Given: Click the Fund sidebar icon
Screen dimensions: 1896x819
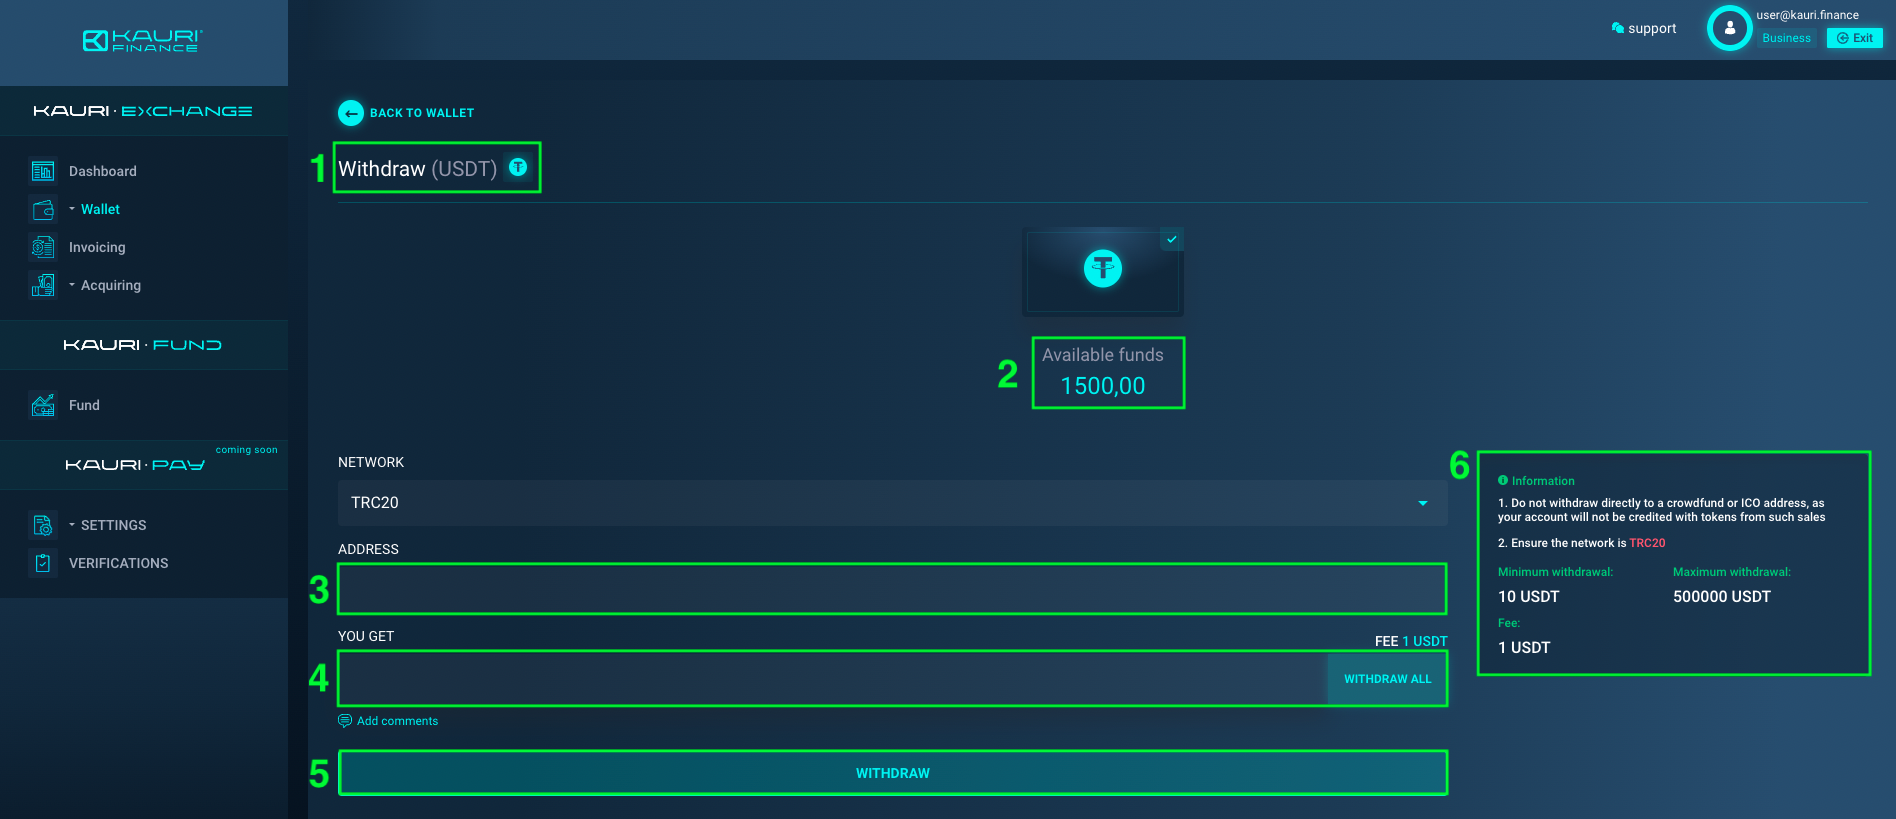Looking at the screenshot, I should pyautogui.click(x=43, y=405).
